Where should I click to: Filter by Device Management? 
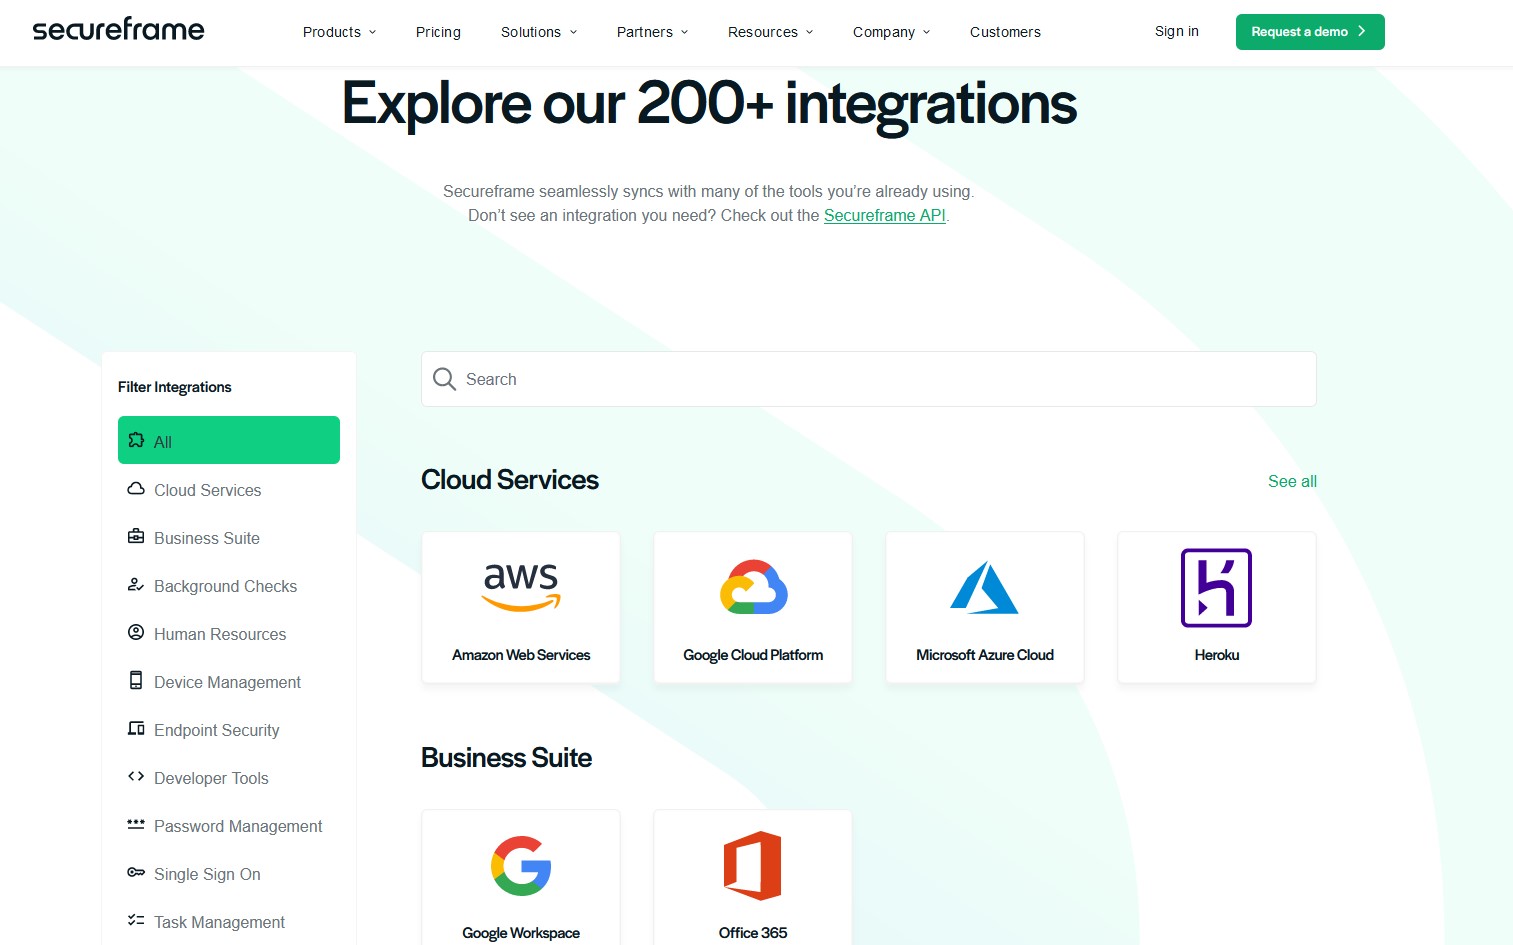click(x=229, y=682)
